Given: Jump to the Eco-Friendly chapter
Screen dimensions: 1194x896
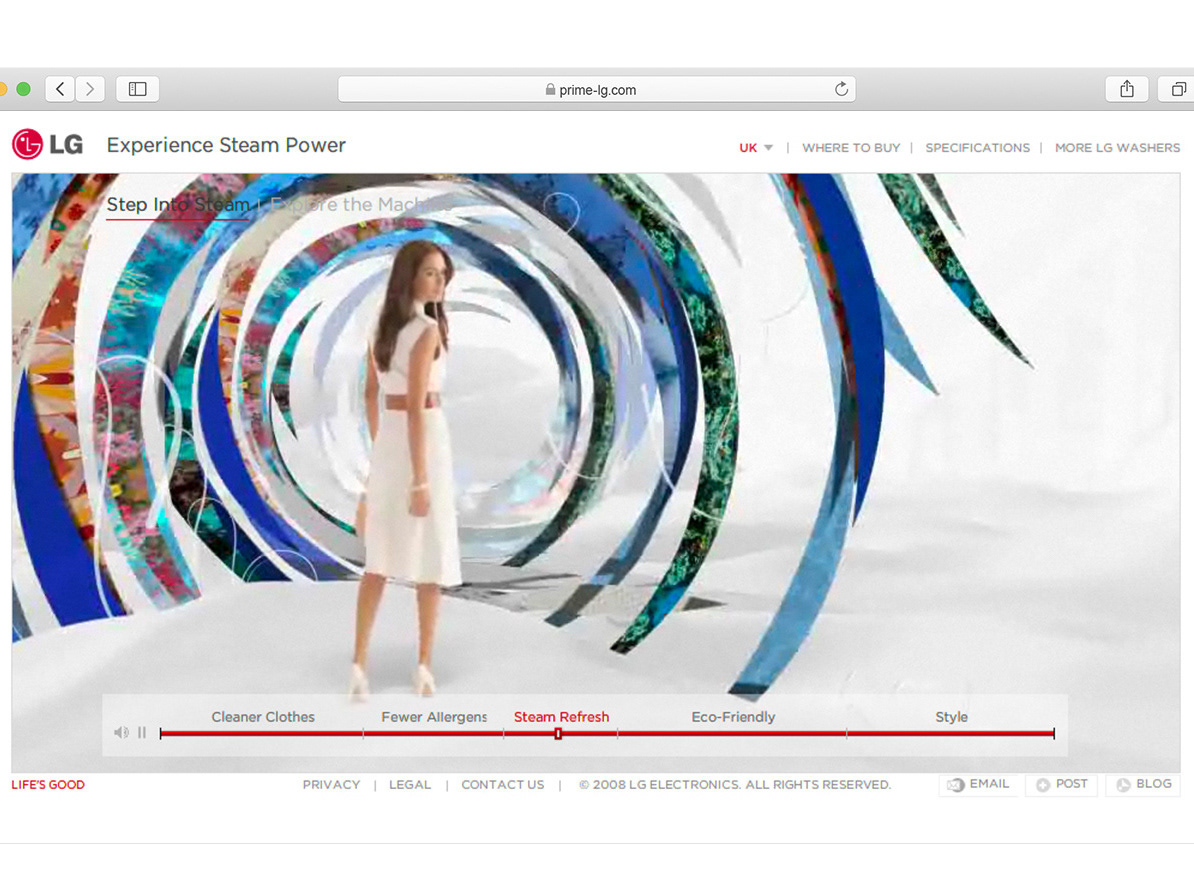Looking at the screenshot, I should (x=733, y=716).
